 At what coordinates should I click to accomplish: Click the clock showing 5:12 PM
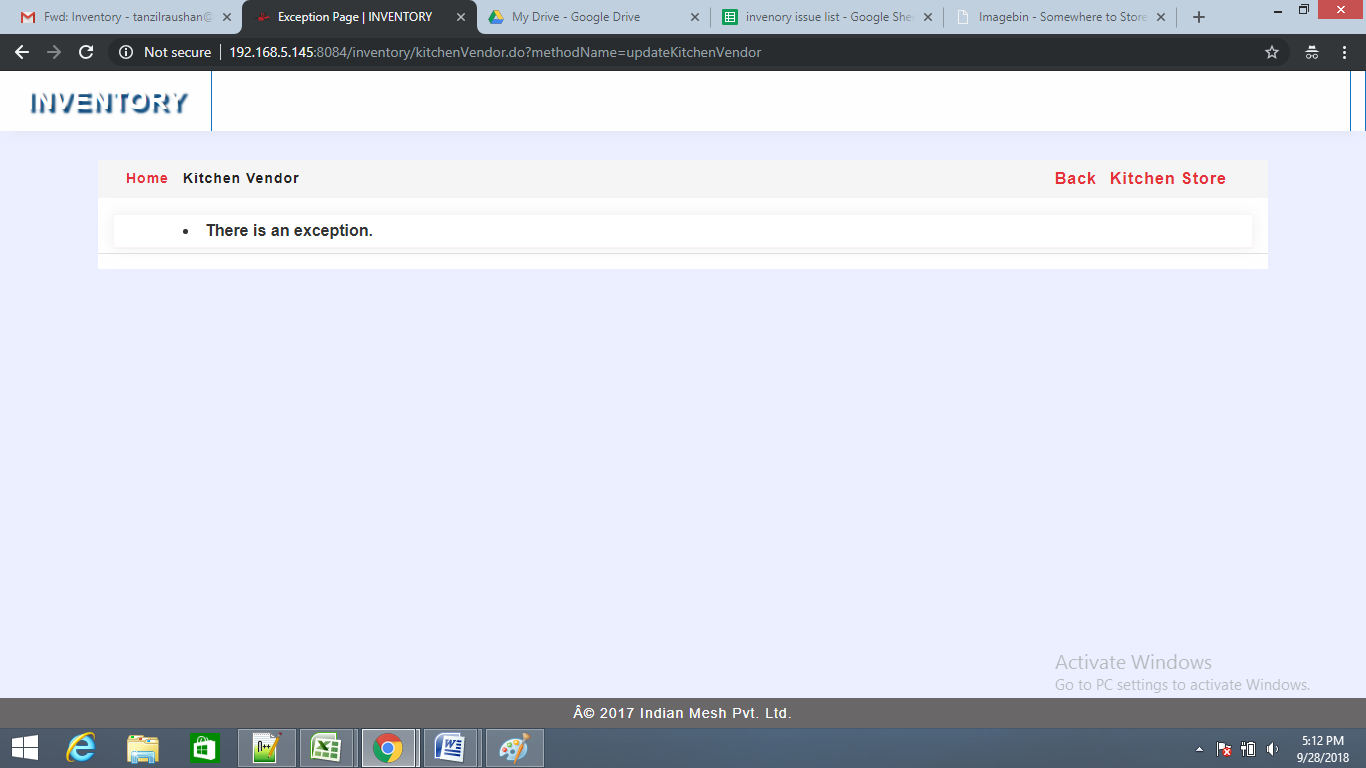click(x=1323, y=749)
